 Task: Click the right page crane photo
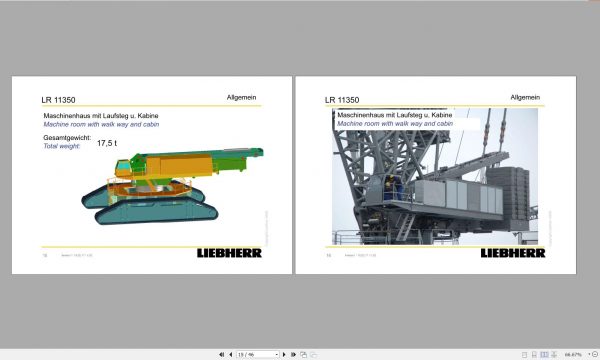(435, 177)
